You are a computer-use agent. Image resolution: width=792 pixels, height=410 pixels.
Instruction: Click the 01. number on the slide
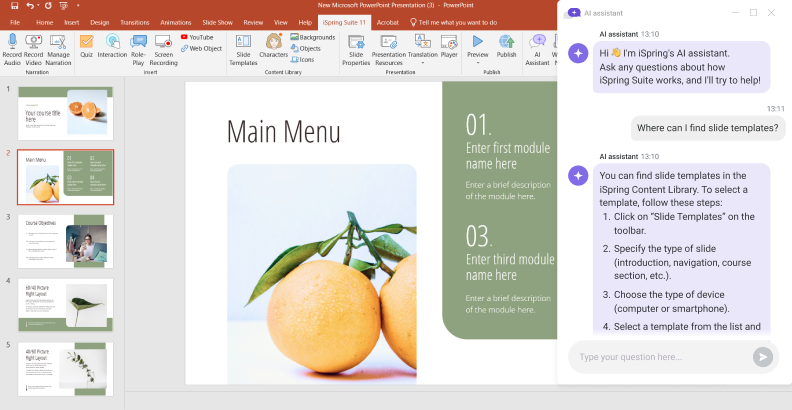pyautogui.click(x=478, y=125)
